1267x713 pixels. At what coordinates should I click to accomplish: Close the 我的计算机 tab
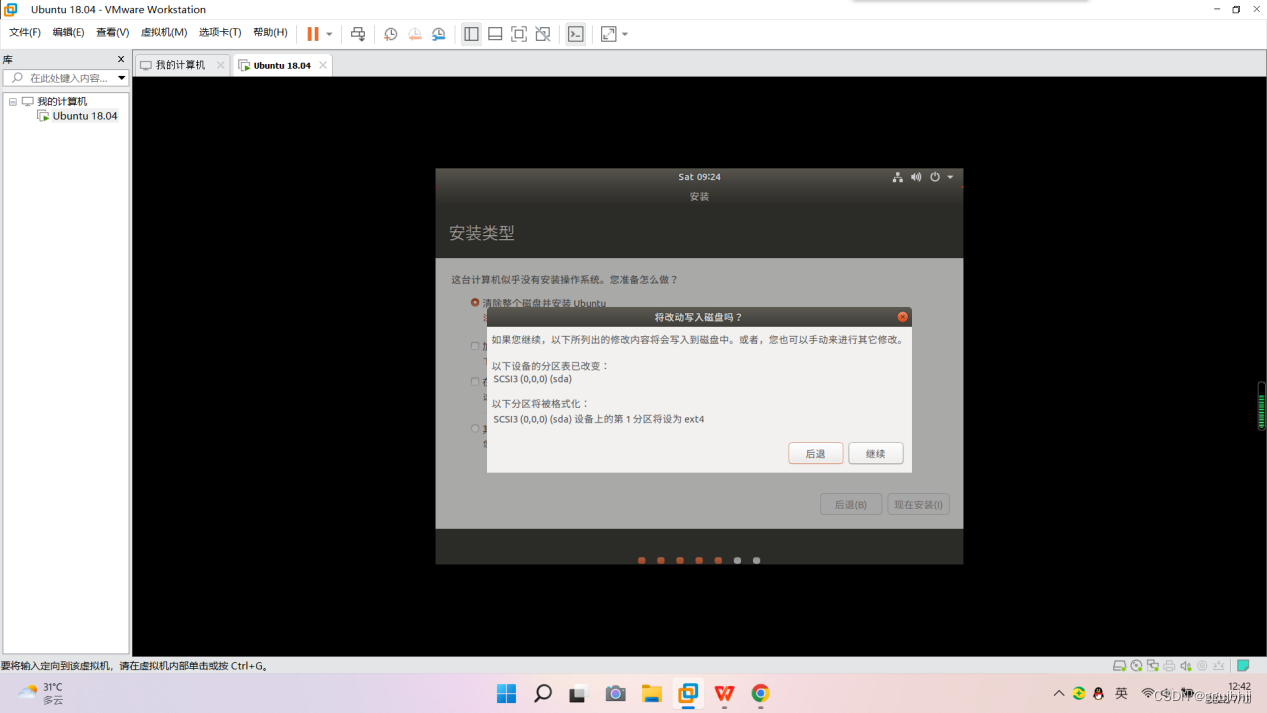[x=221, y=65]
